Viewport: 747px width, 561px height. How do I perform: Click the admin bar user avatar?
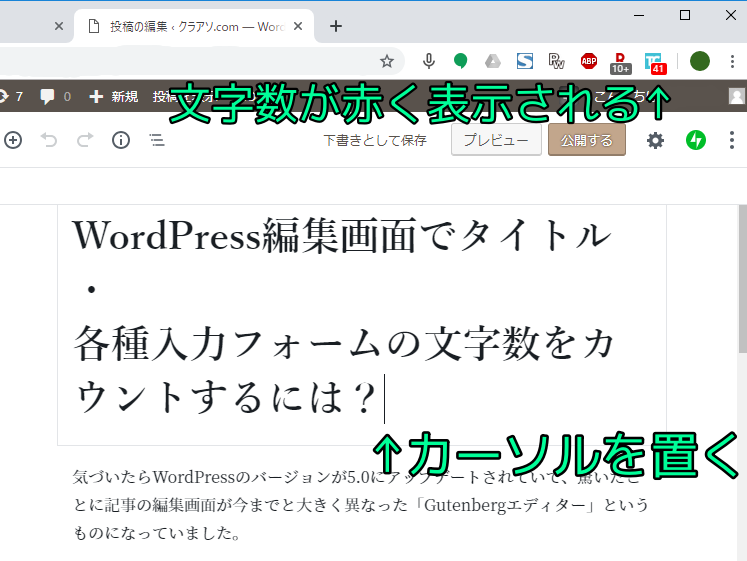737,96
